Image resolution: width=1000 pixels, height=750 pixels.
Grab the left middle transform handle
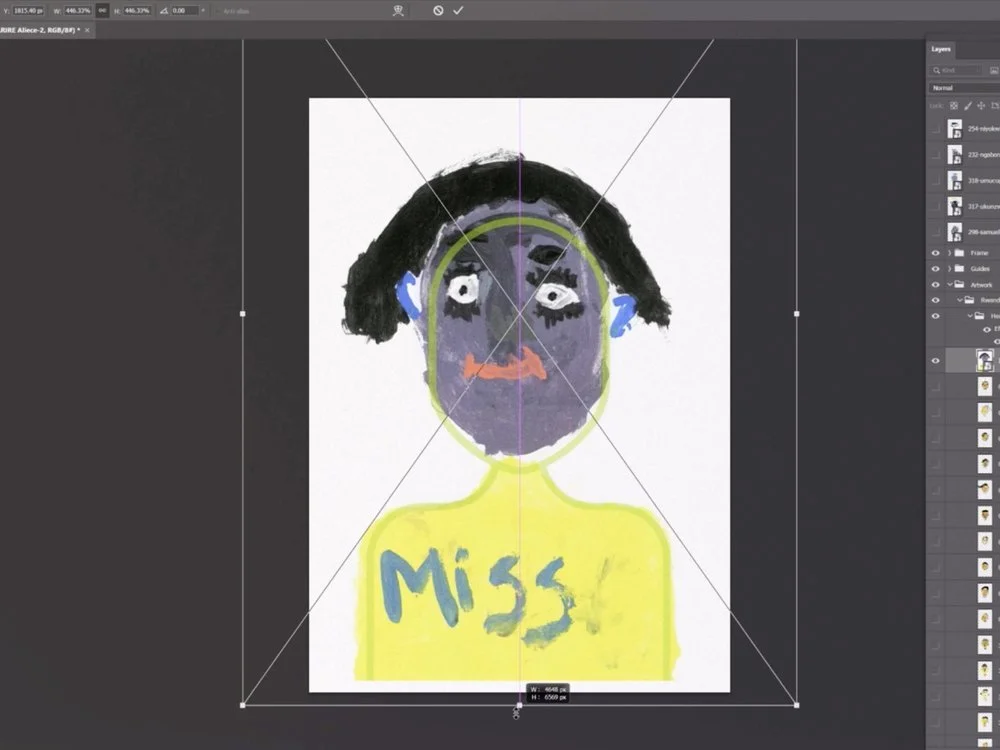pos(242,314)
